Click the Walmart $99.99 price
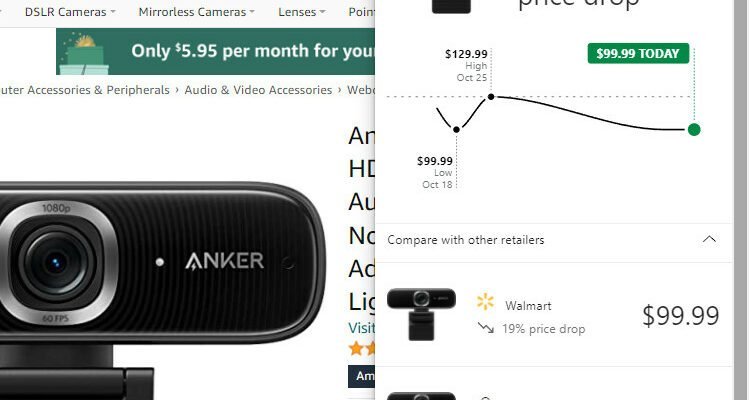This screenshot has width=750, height=400. coord(680,315)
